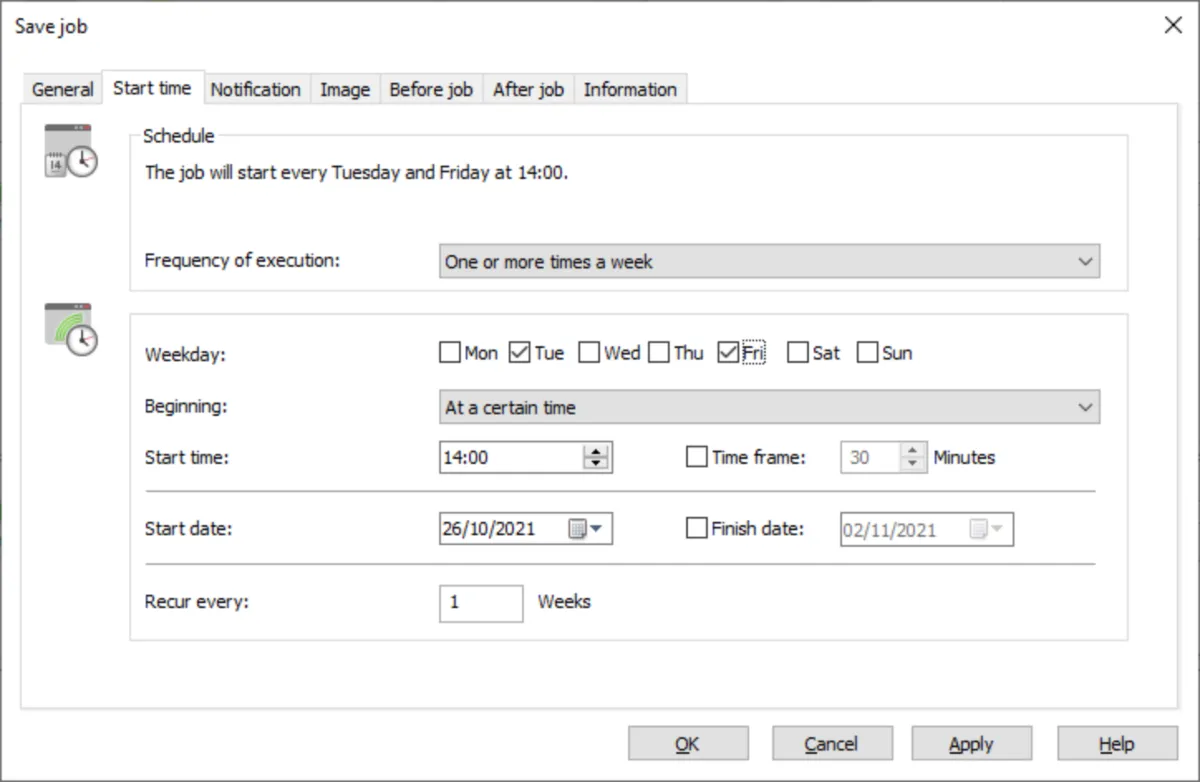This screenshot has height=782, width=1200.
Task: Switch to the Notification tab
Action: click(255, 89)
